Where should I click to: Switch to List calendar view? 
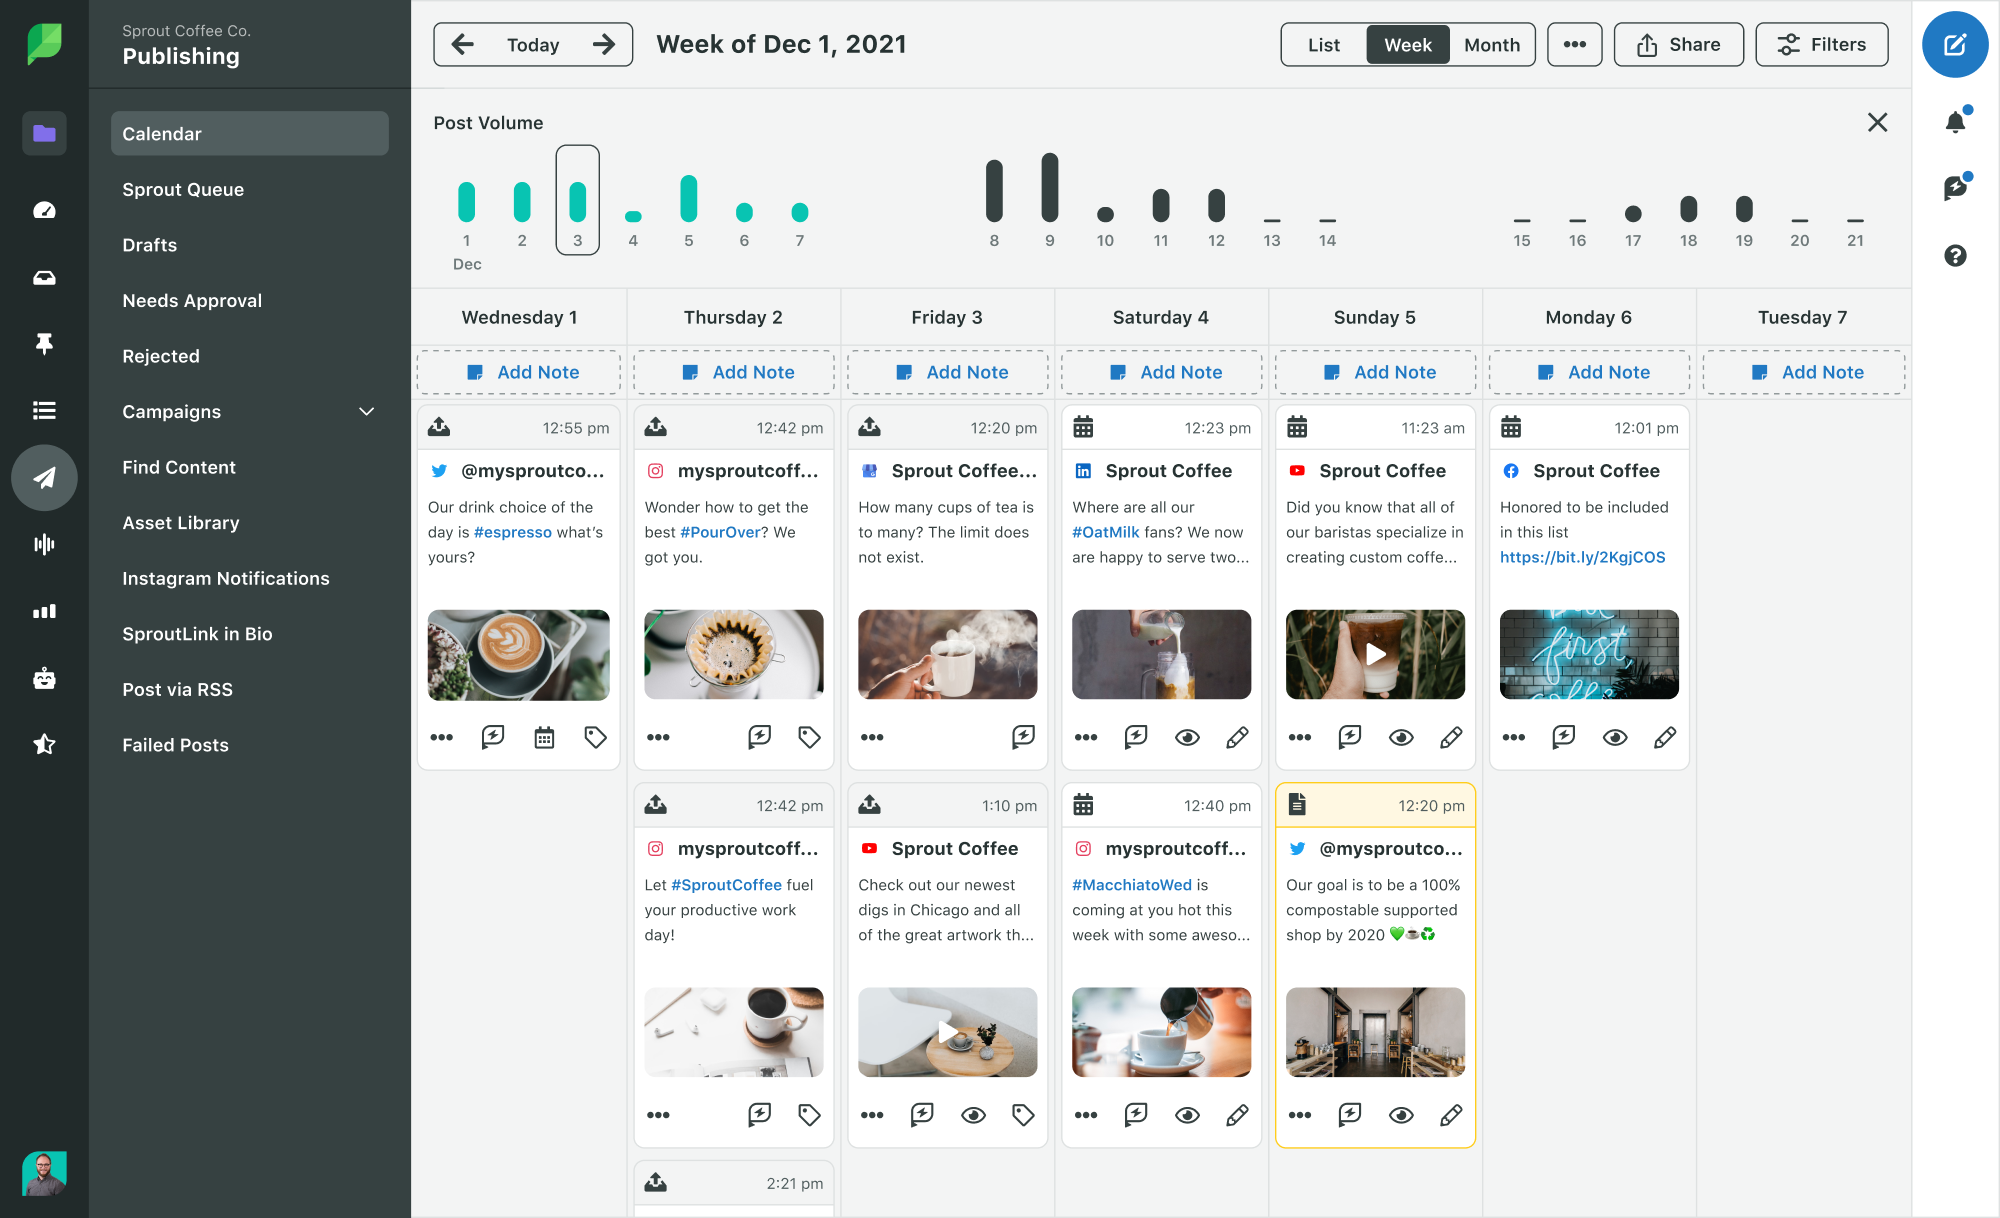point(1321,43)
